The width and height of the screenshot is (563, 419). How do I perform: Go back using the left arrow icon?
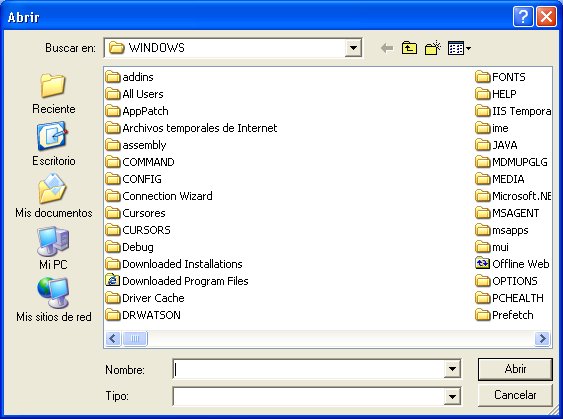(x=387, y=48)
